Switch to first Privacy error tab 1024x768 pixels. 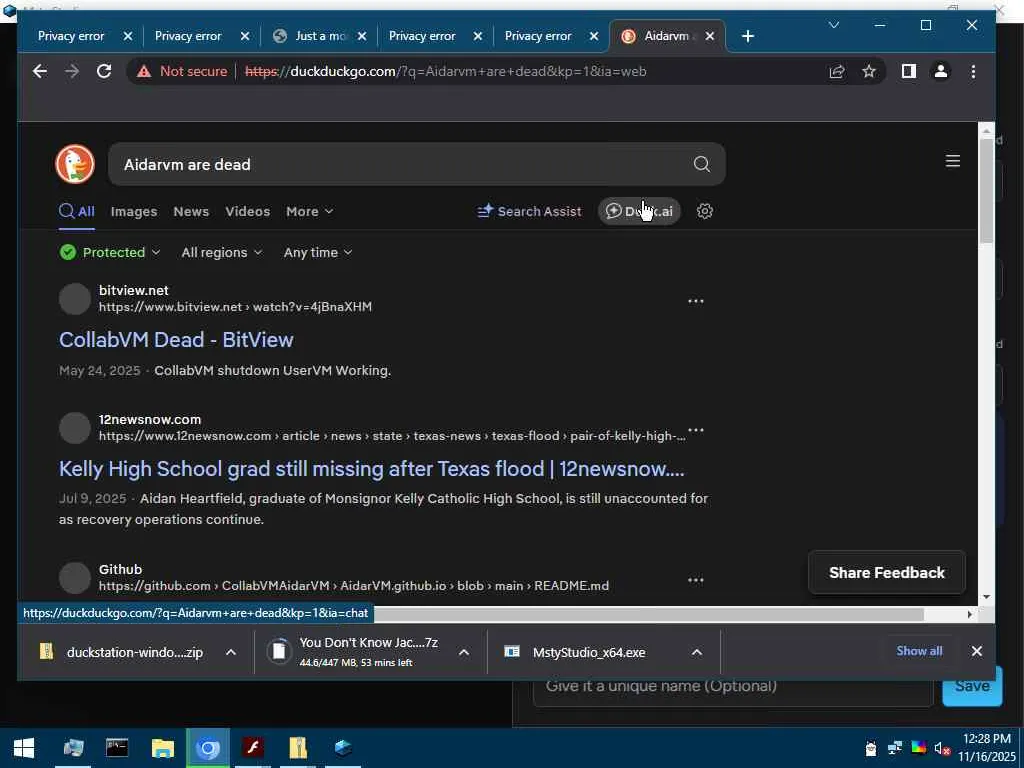[x=71, y=36]
